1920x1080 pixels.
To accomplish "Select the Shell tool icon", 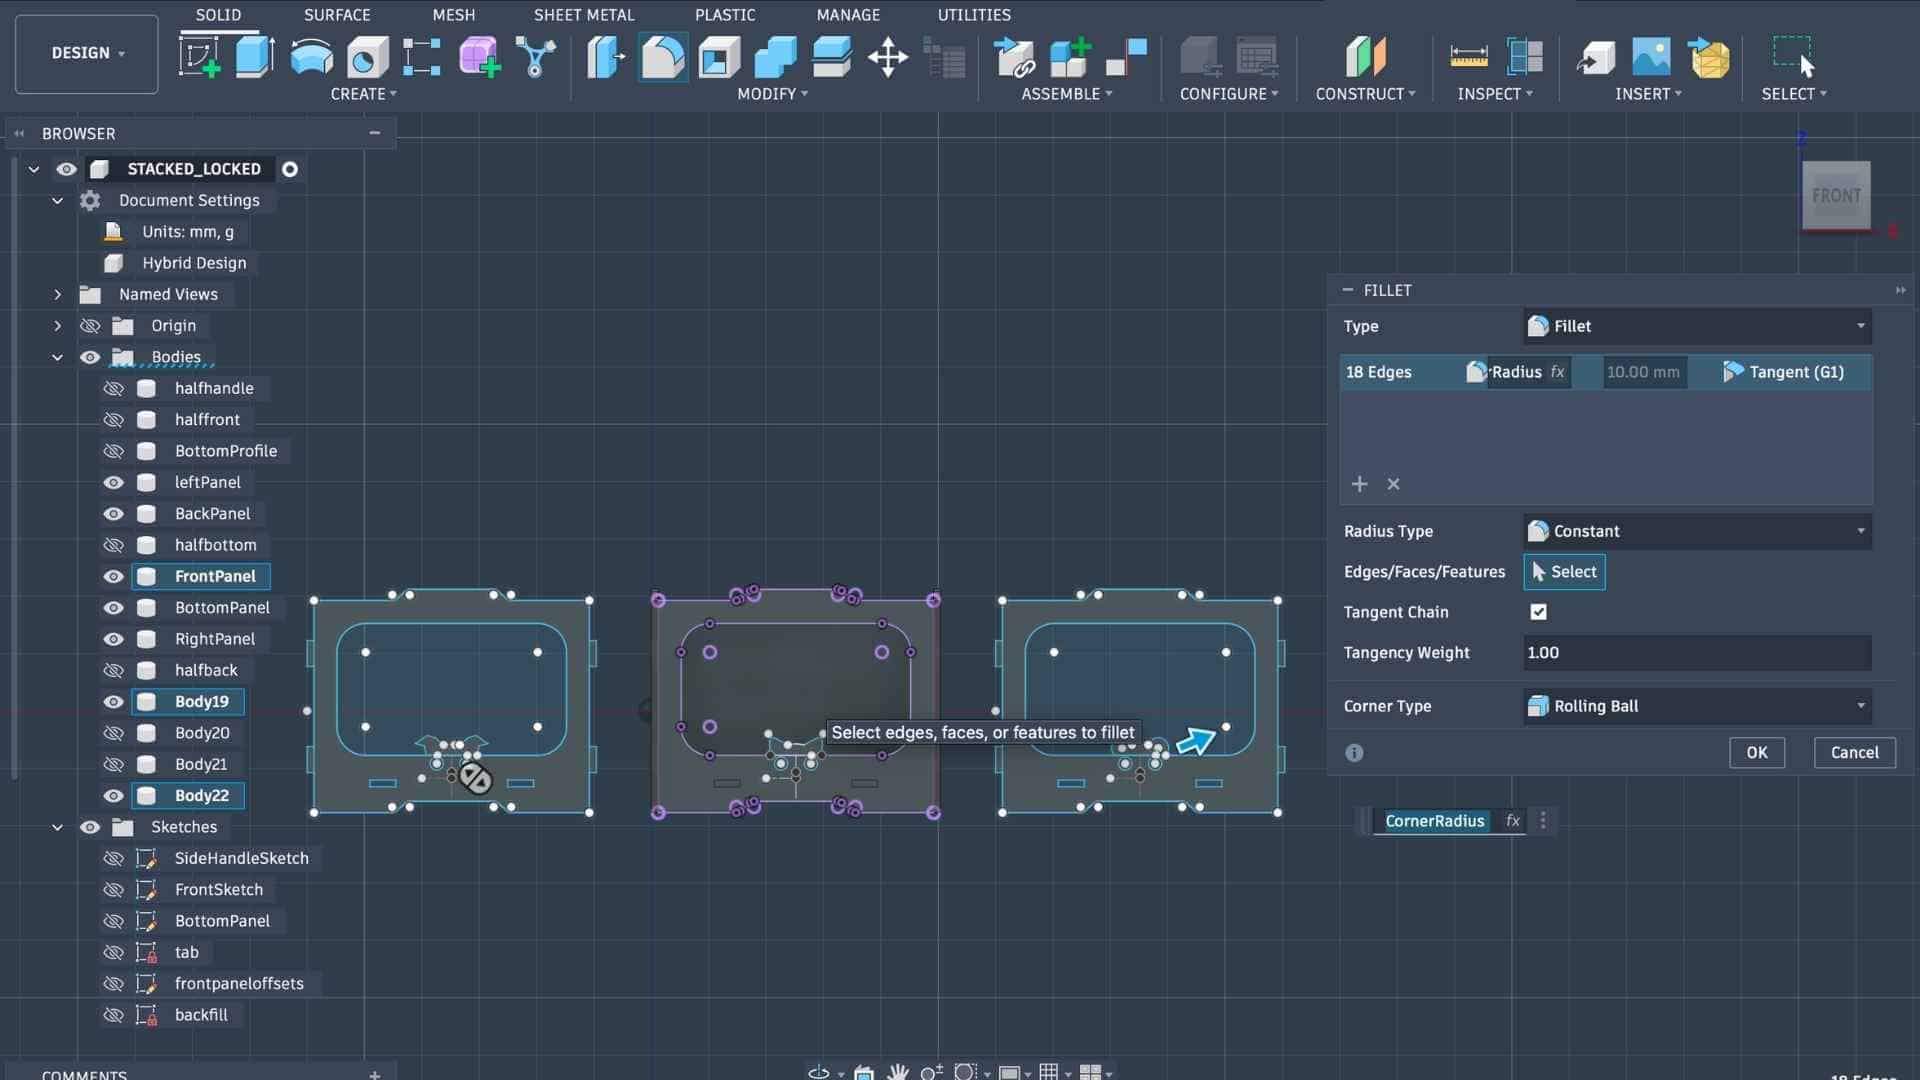I will 718,56.
